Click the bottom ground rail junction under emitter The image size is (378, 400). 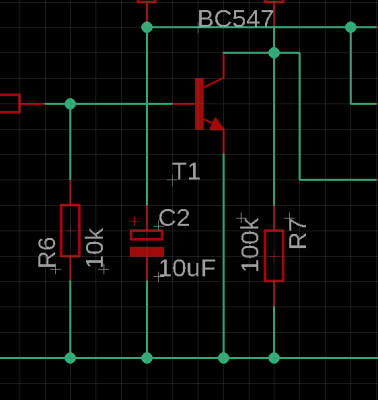point(224,358)
